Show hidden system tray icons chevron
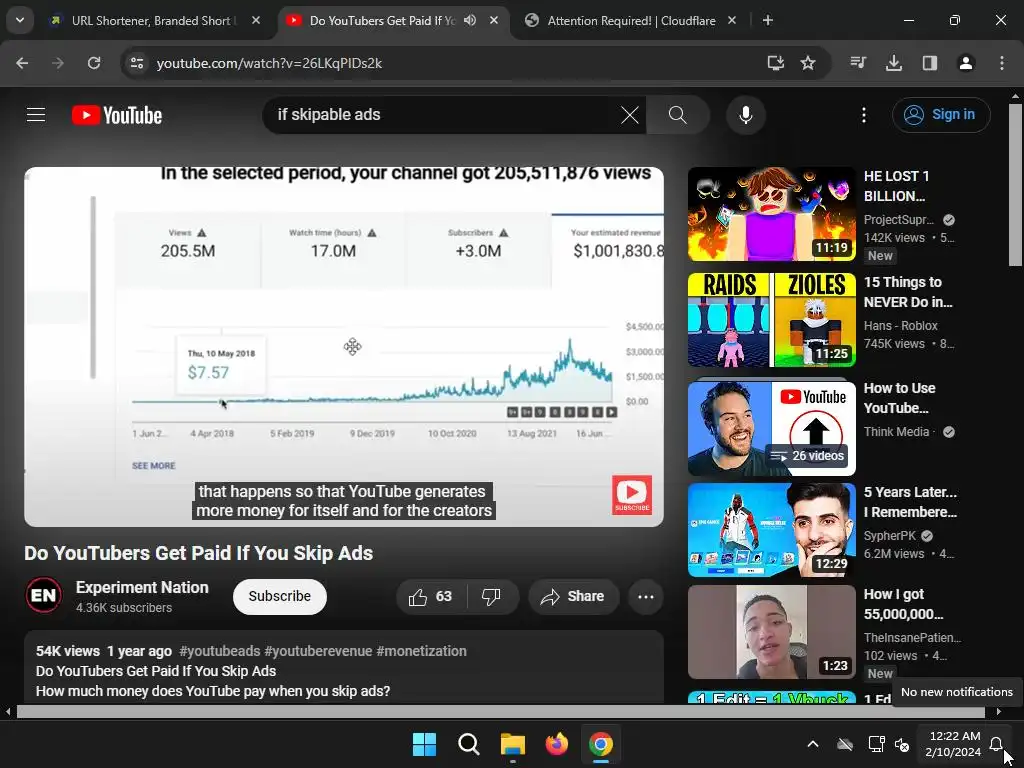The width and height of the screenshot is (1024, 768). coord(813,744)
